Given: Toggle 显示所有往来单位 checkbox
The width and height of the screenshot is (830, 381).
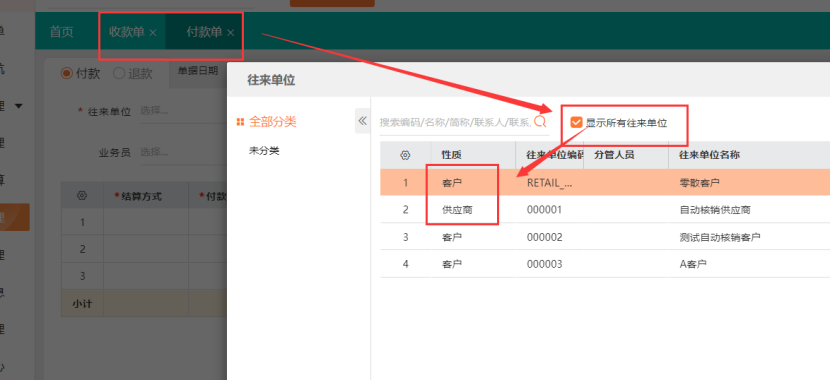Looking at the screenshot, I should tap(576, 123).
